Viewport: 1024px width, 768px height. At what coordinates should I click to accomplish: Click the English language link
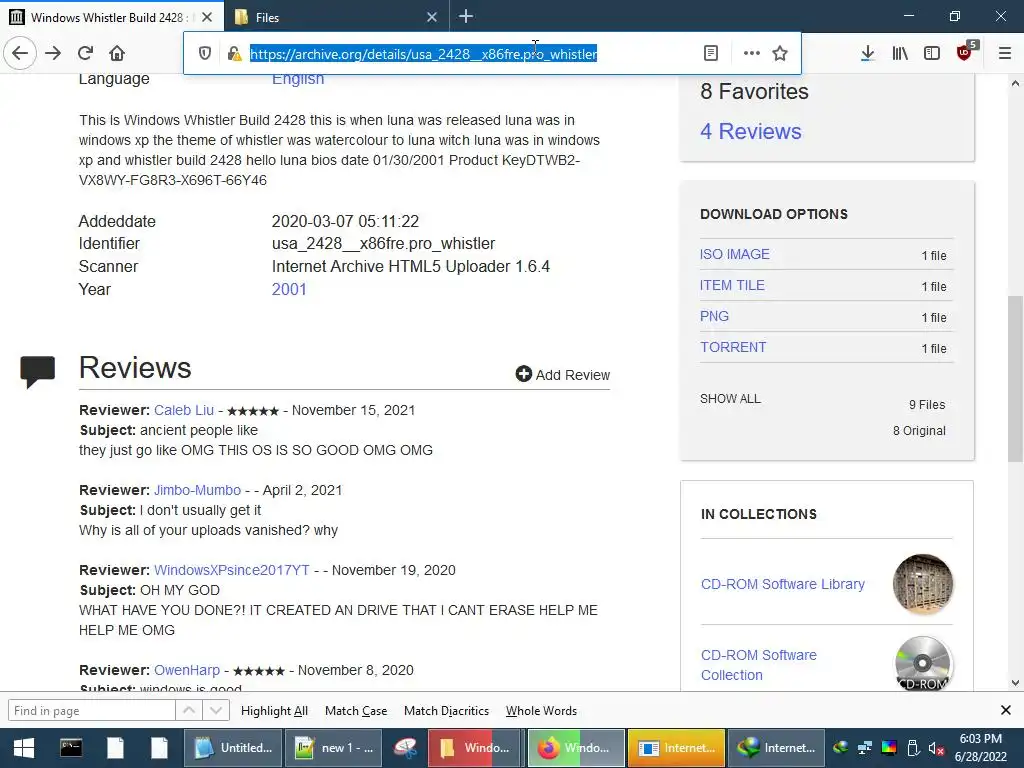click(x=298, y=79)
